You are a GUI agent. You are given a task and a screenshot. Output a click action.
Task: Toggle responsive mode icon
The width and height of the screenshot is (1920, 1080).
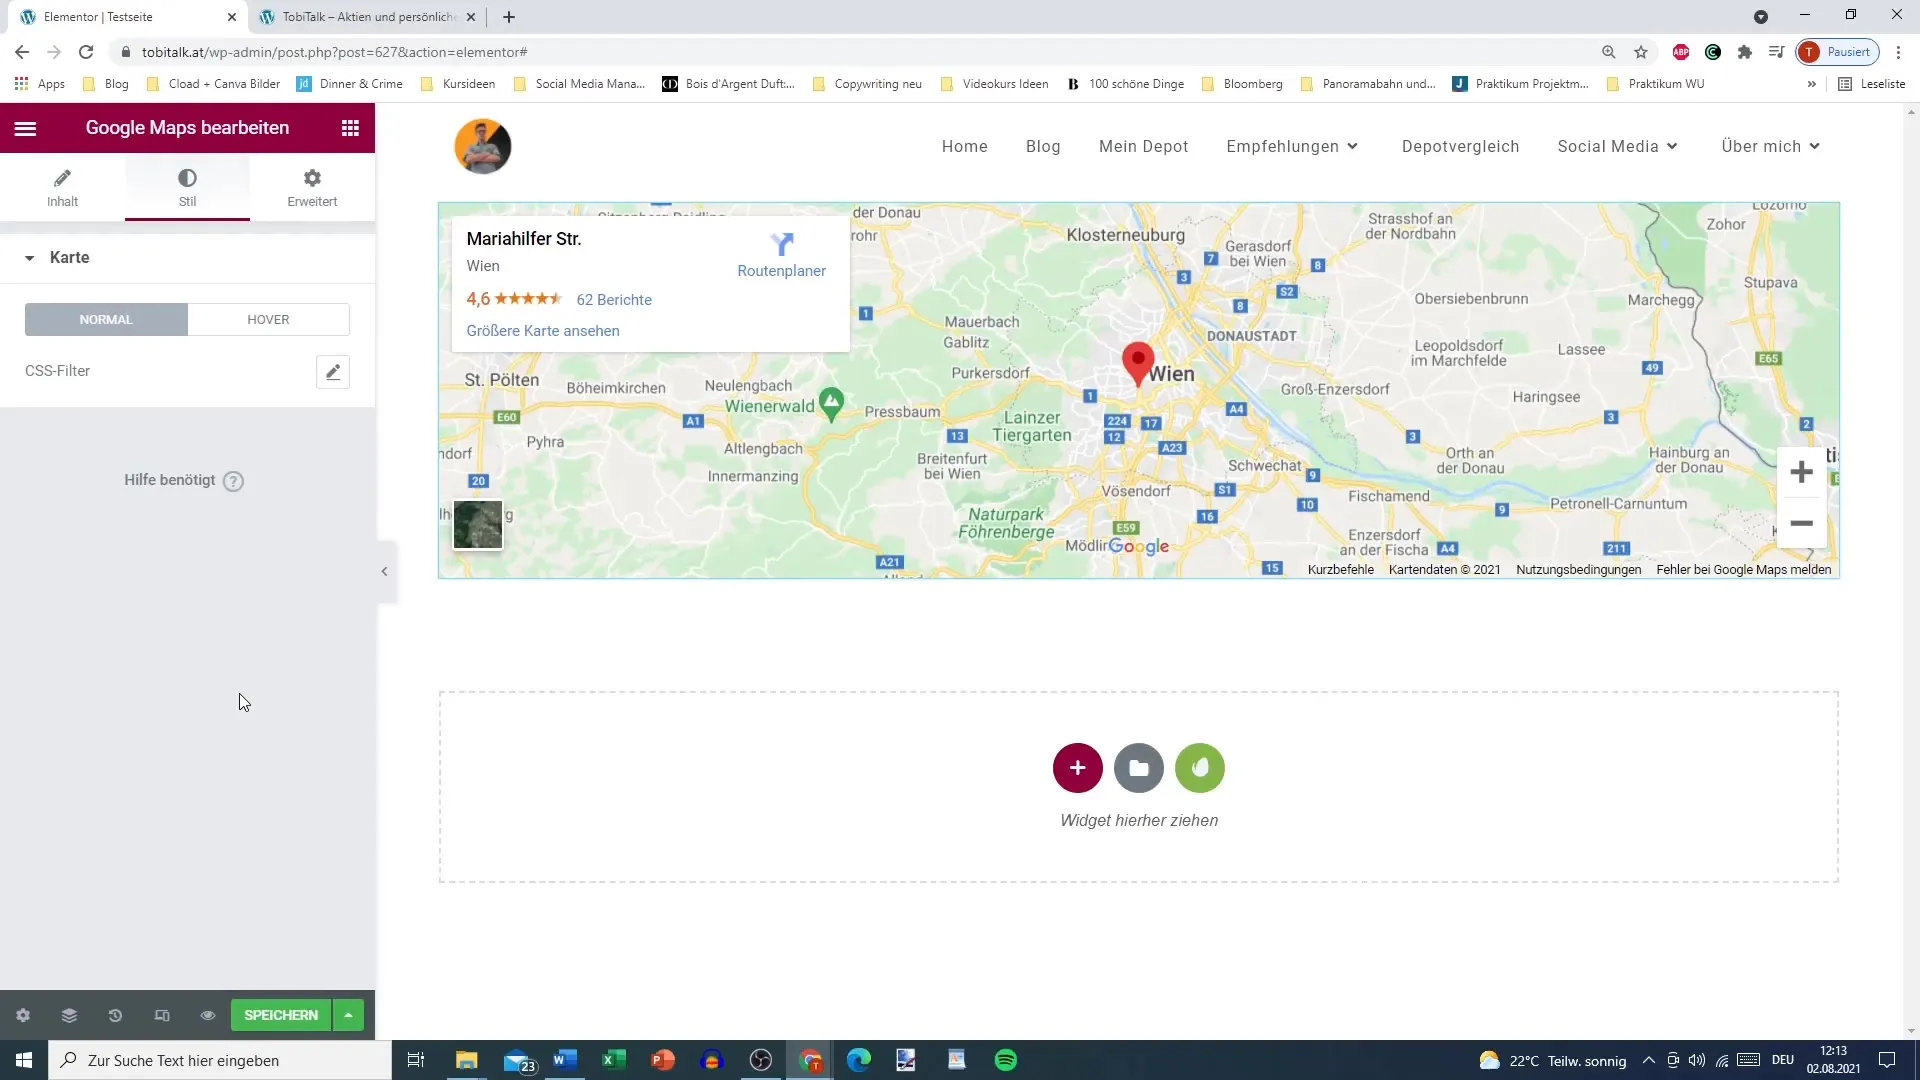(x=162, y=1015)
